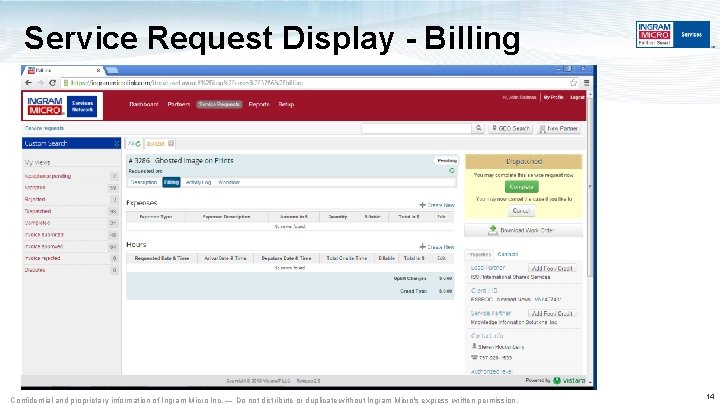720x405 pixels.
Task: Add Fee / Credit for Service Partner
Action: coord(552,314)
